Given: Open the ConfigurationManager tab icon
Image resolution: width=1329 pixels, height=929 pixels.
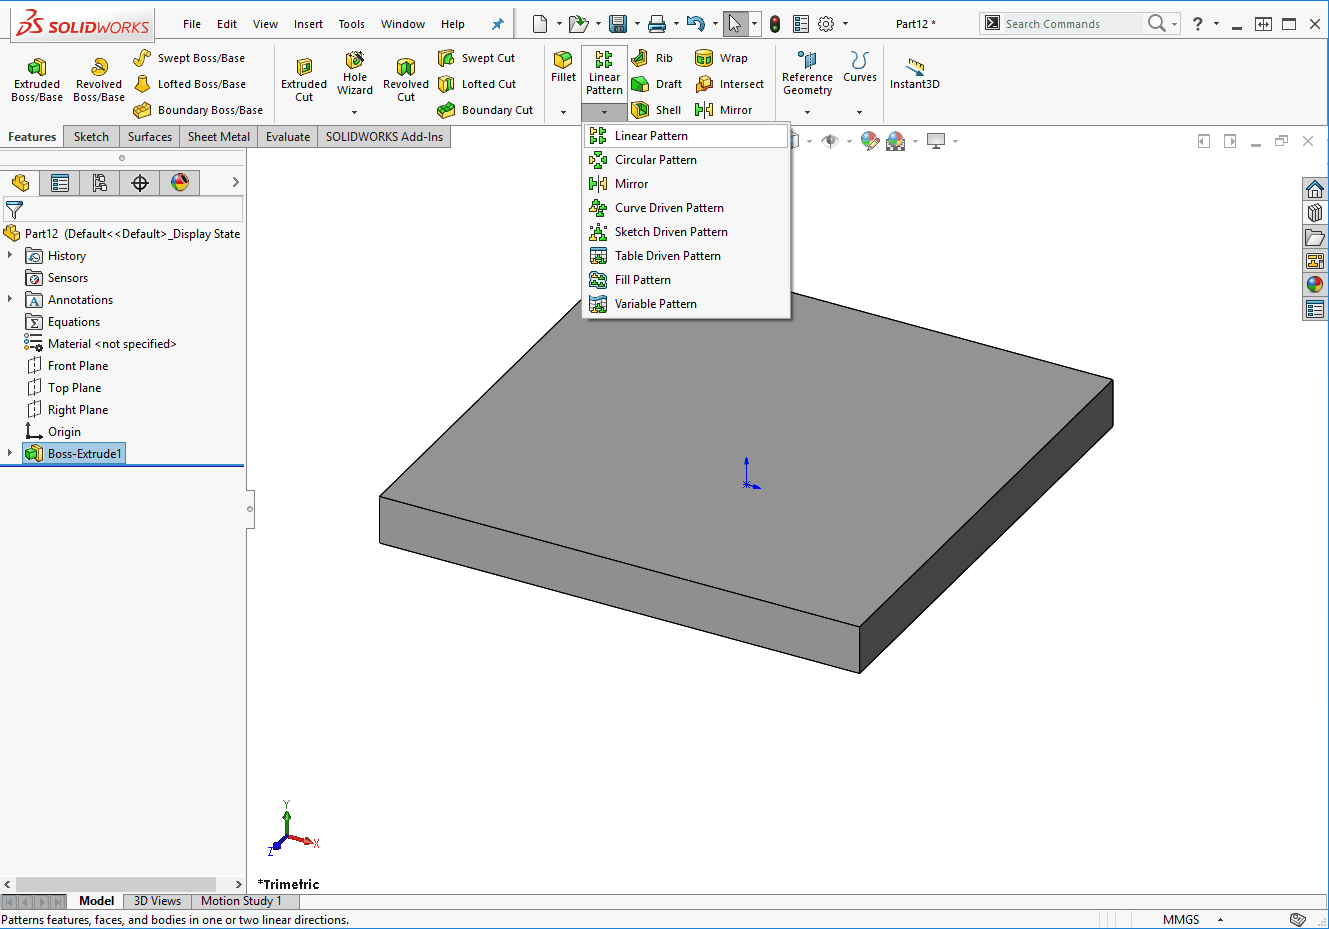Looking at the screenshot, I should [x=100, y=183].
